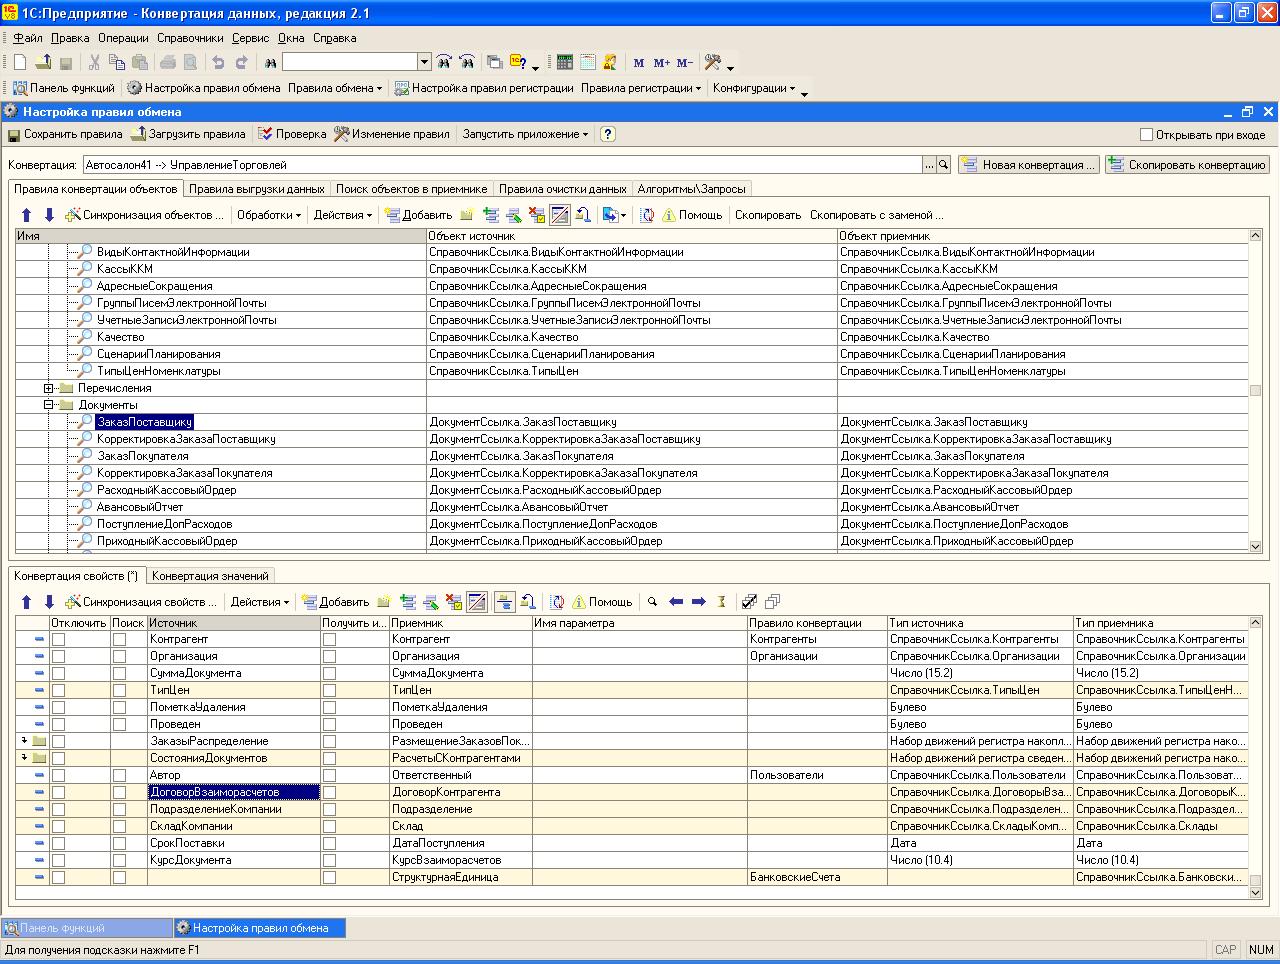Collapse the Документы tree node
This screenshot has height=964, width=1280.
point(49,405)
